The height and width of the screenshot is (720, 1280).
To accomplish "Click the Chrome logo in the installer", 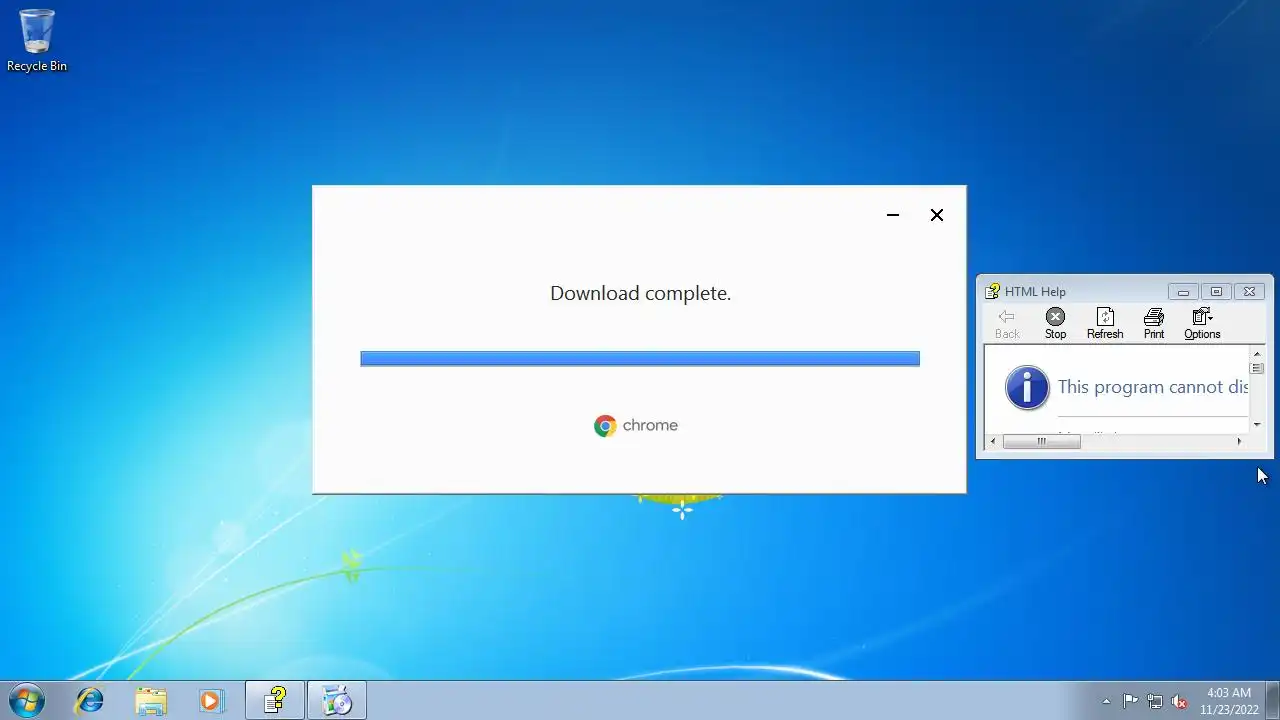I will pyautogui.click(x=605, y=426).
